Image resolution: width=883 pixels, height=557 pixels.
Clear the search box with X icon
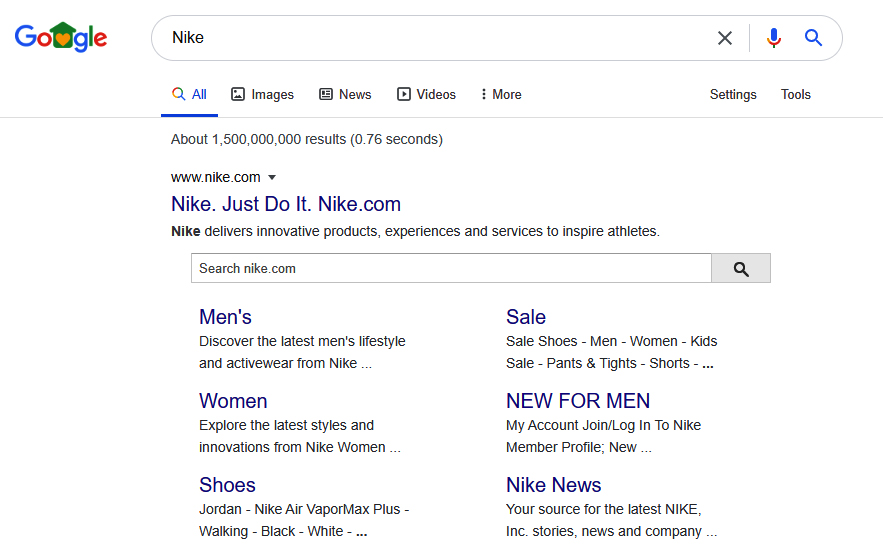[x=725, y=38]
